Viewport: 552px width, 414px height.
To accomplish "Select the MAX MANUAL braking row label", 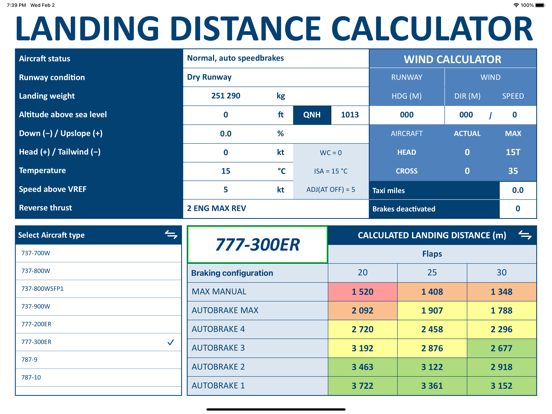I will tap(258, 291).
